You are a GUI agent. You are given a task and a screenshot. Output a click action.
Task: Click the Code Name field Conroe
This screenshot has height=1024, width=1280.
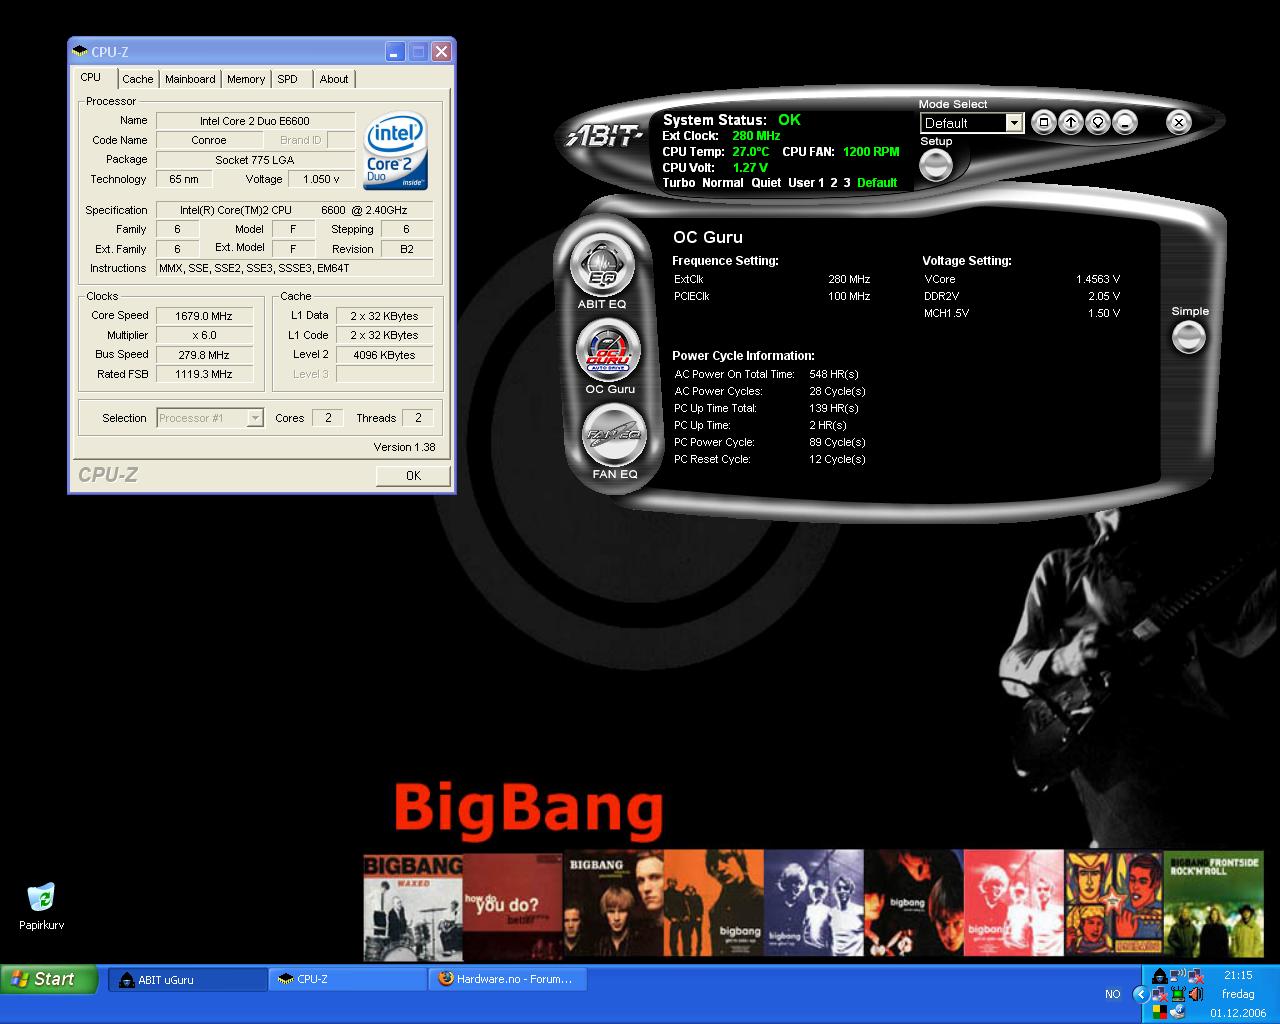click(209, 140)
